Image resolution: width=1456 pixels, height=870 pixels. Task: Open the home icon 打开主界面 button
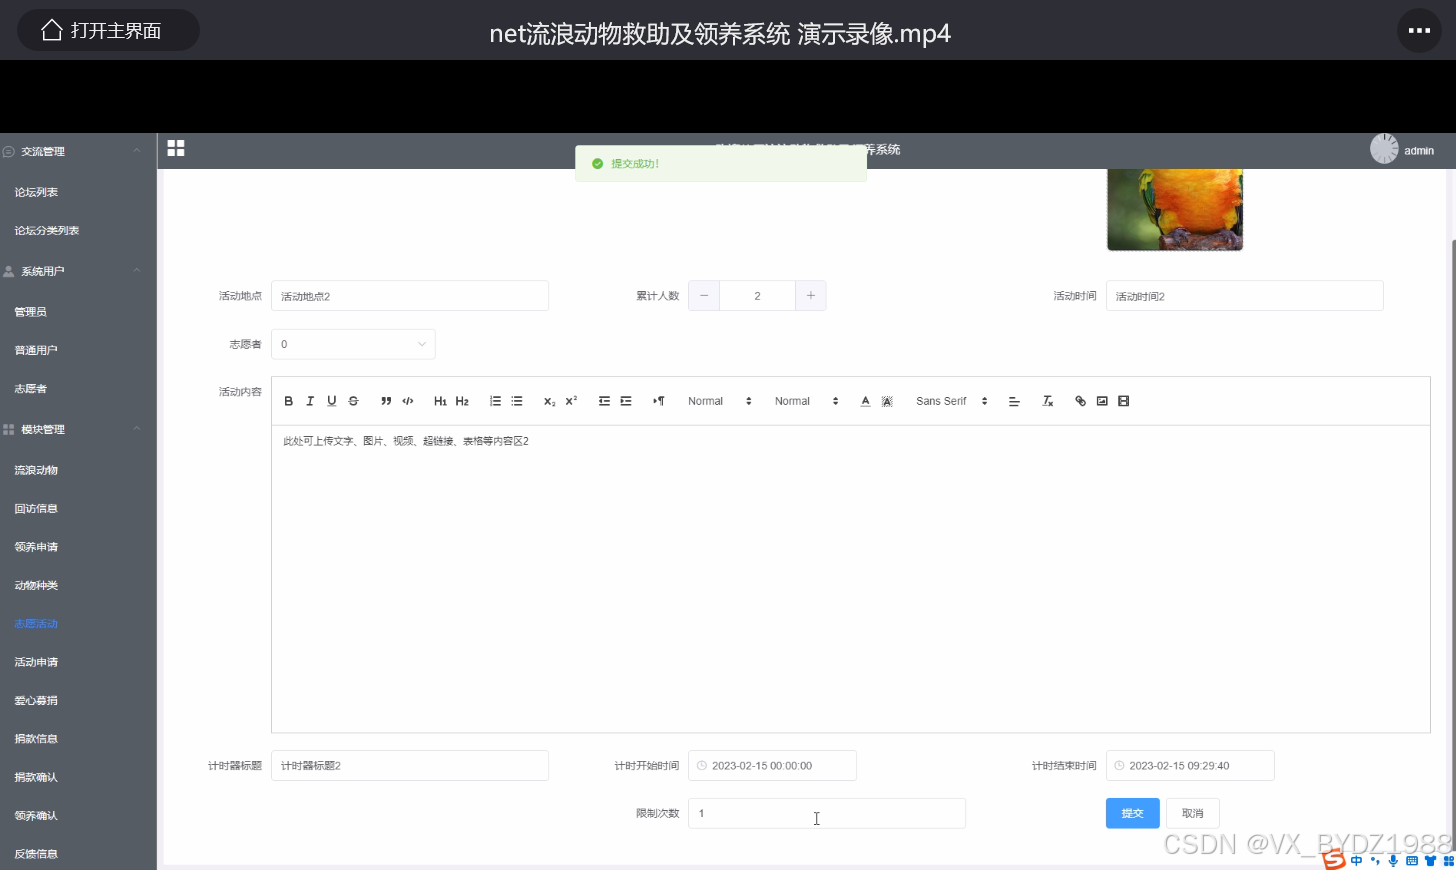[108, 30]
